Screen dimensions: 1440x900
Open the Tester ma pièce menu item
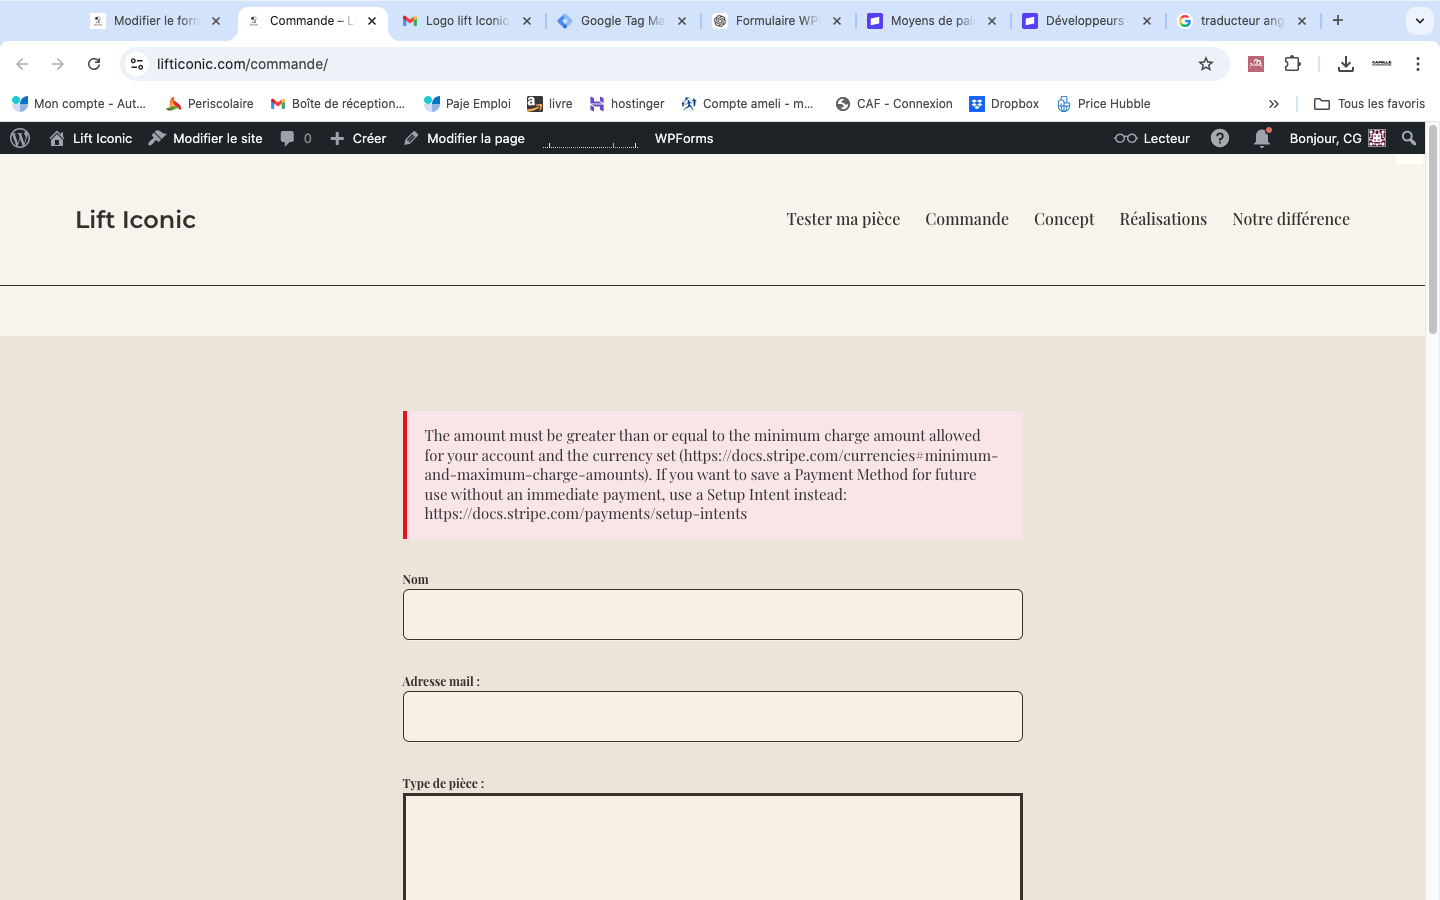click(x=843, y=219)
